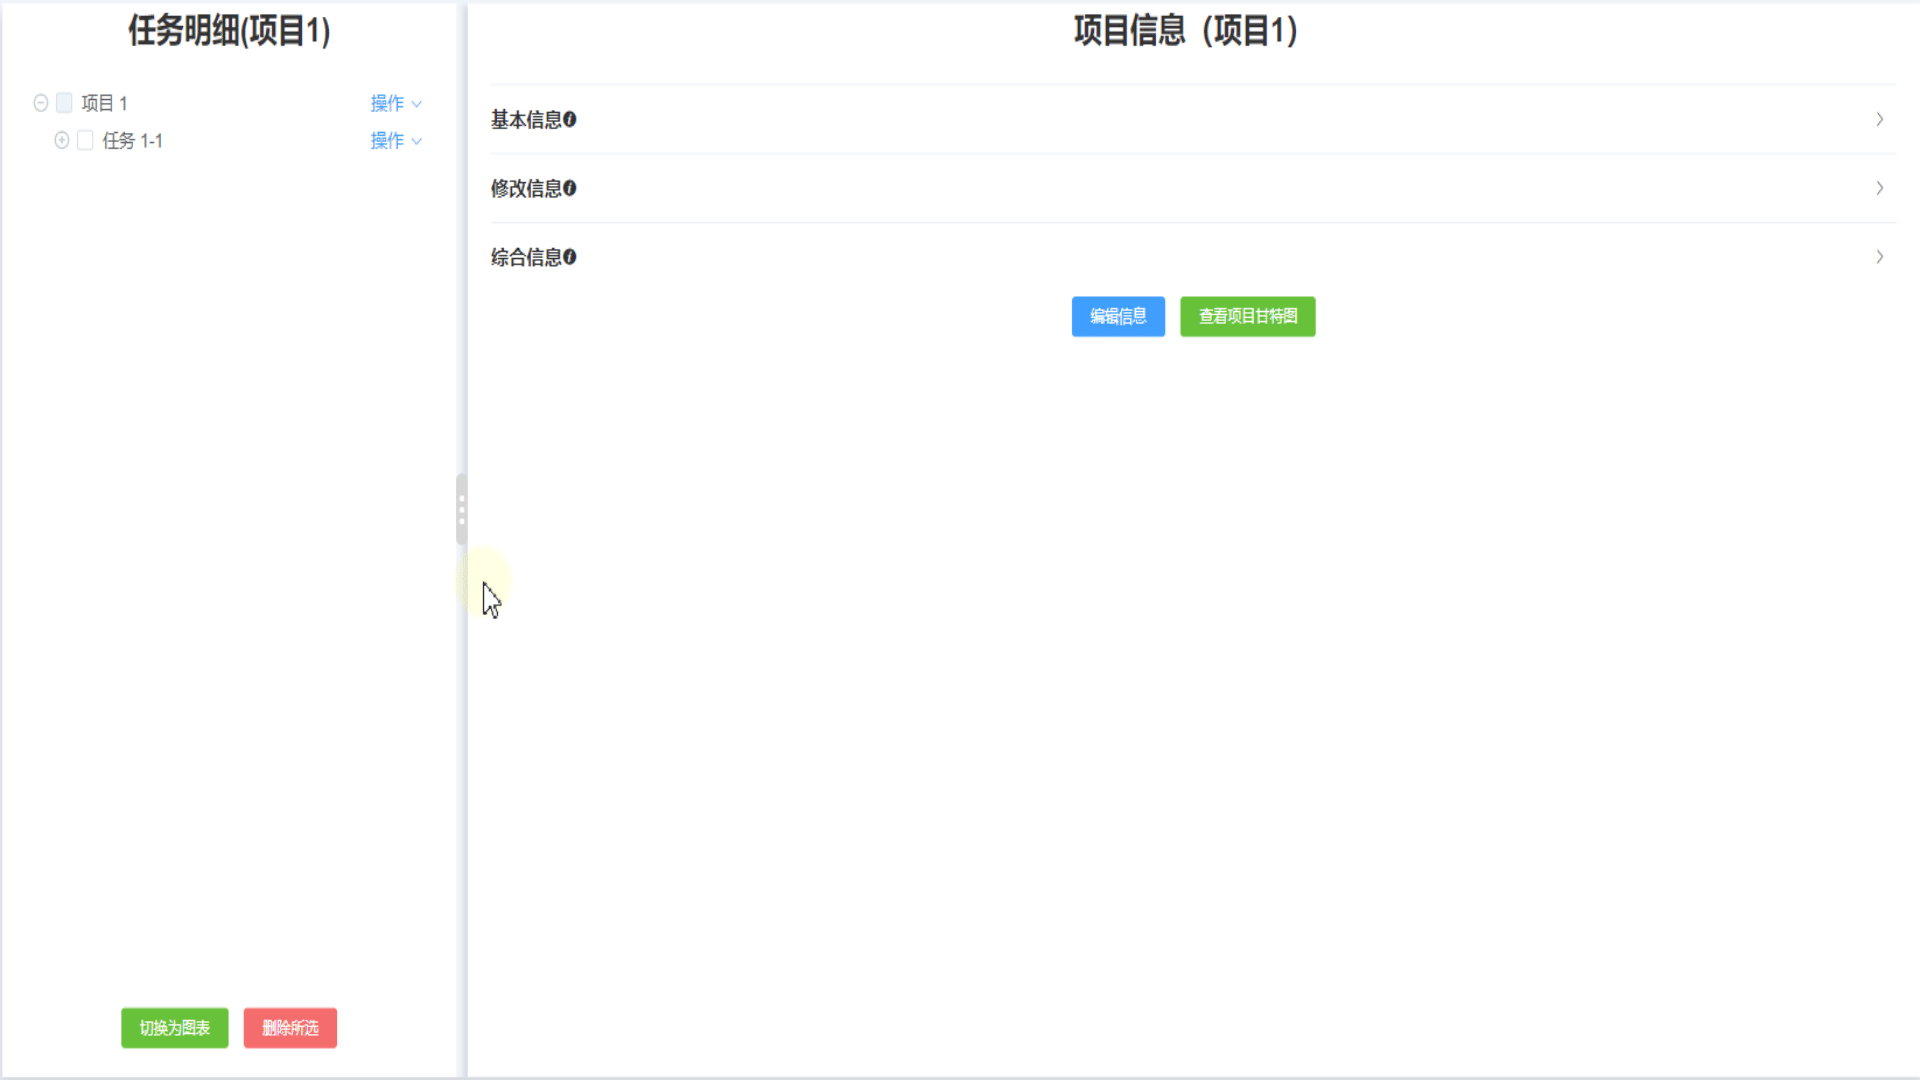1920x1080 pixels.
Task: Collapse the 项目 1 tree node
Action: click(40, 102)
